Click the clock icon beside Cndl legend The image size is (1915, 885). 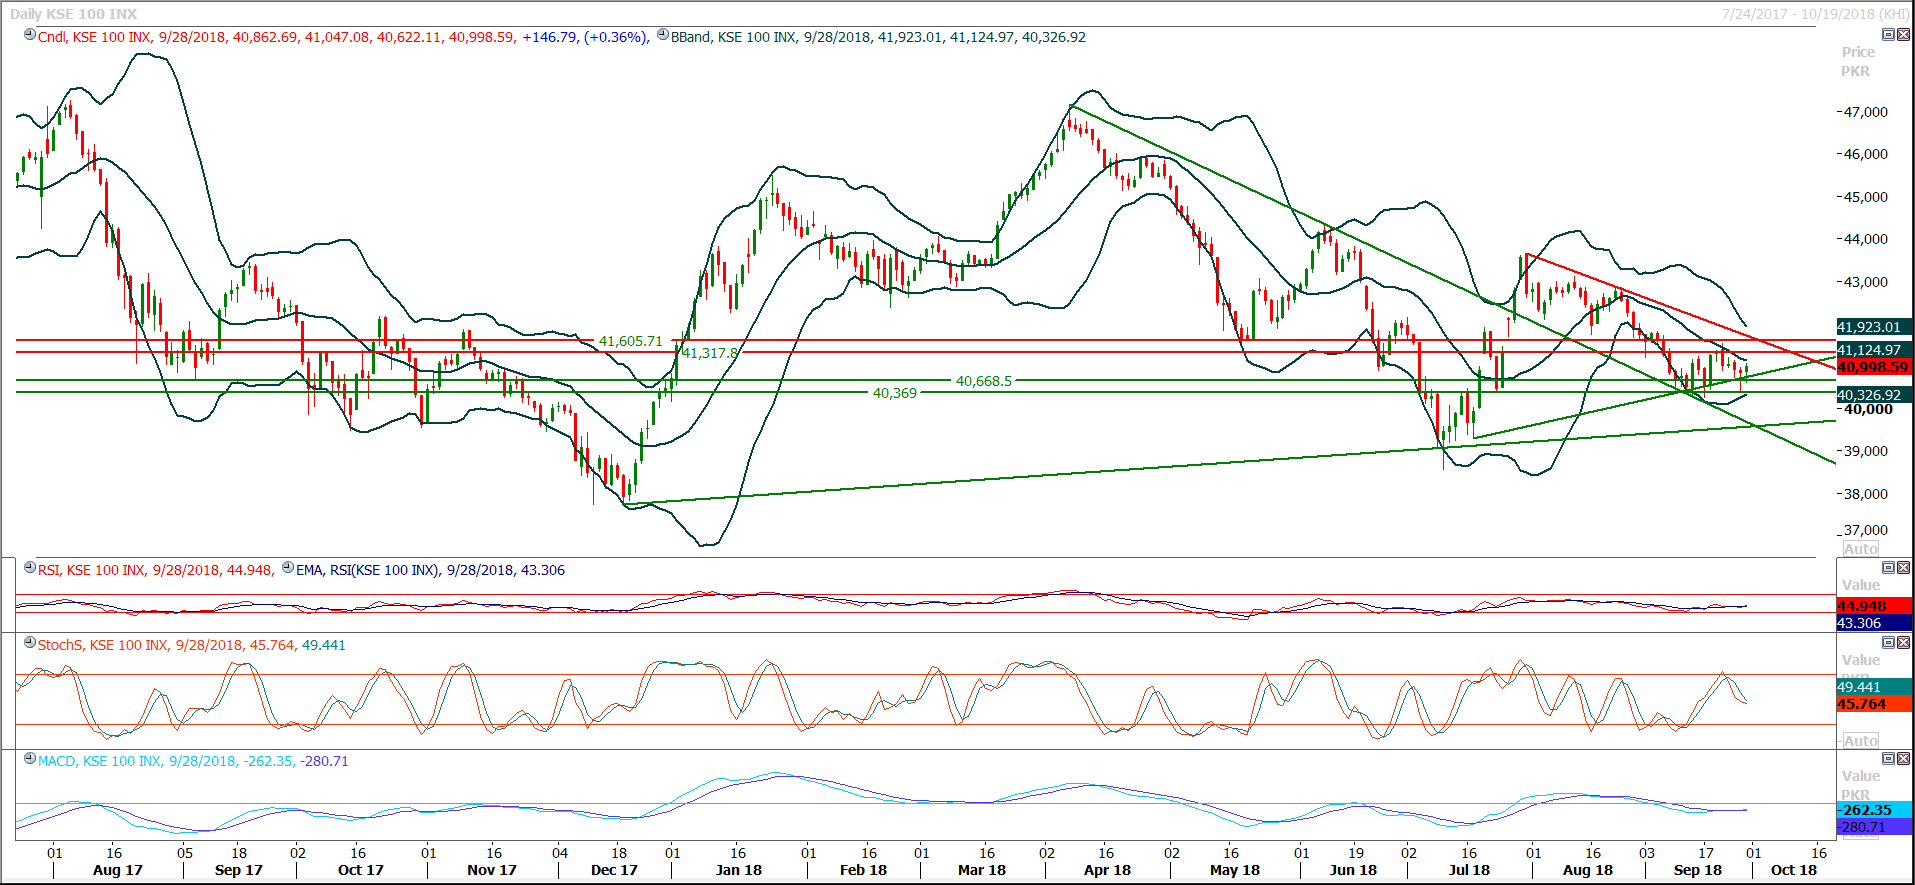(x=30, y=35)
